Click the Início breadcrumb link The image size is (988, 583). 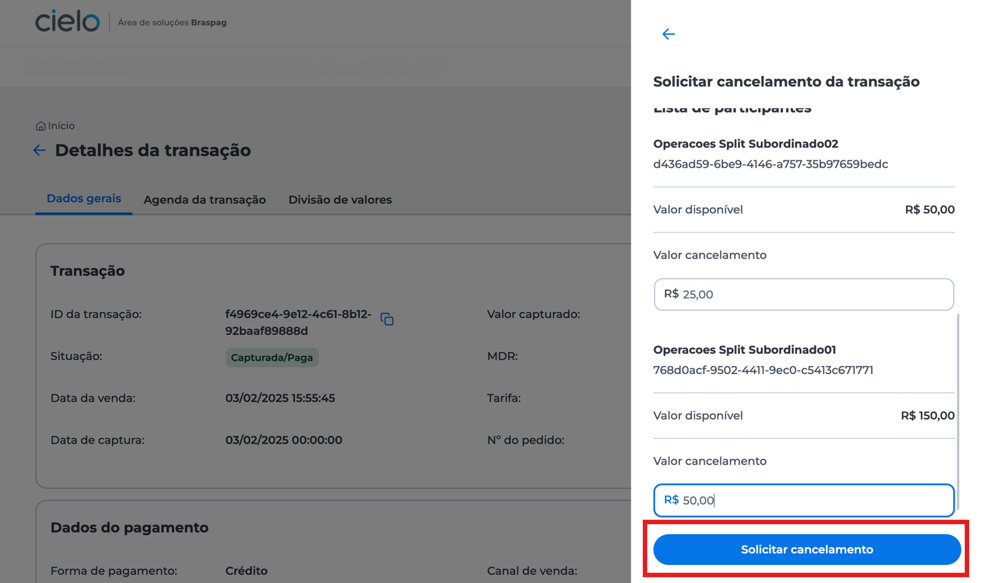coord(61,126)
